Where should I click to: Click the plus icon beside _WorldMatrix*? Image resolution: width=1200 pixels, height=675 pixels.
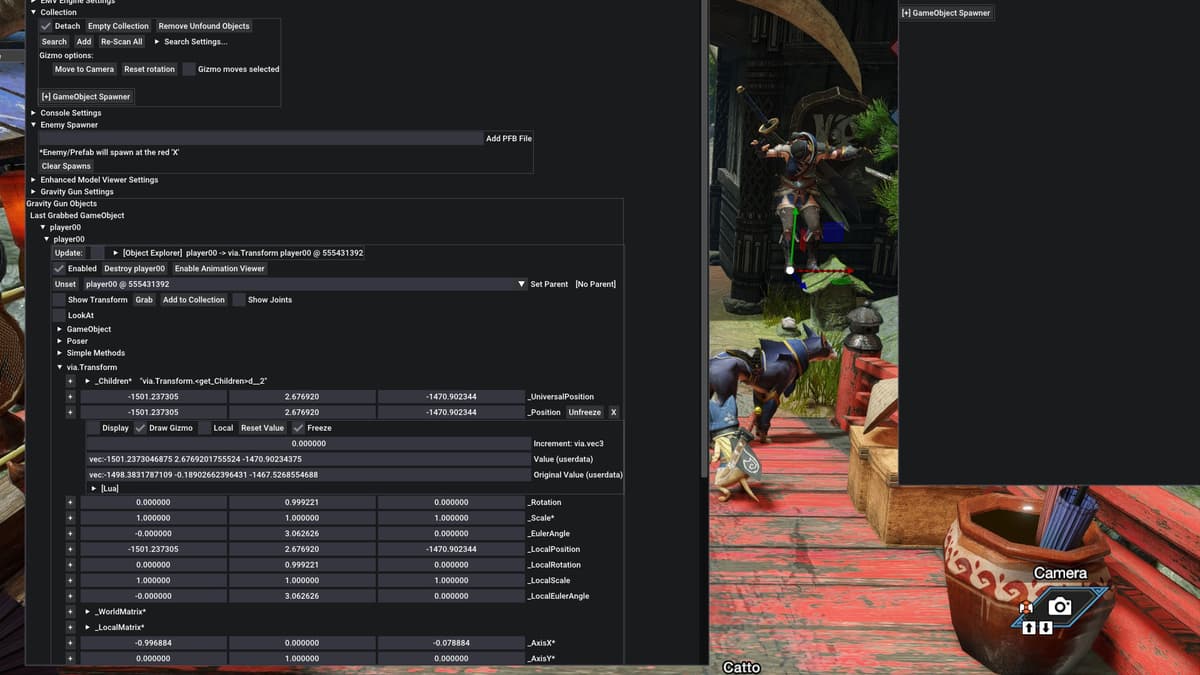click(x=70, y=611)
